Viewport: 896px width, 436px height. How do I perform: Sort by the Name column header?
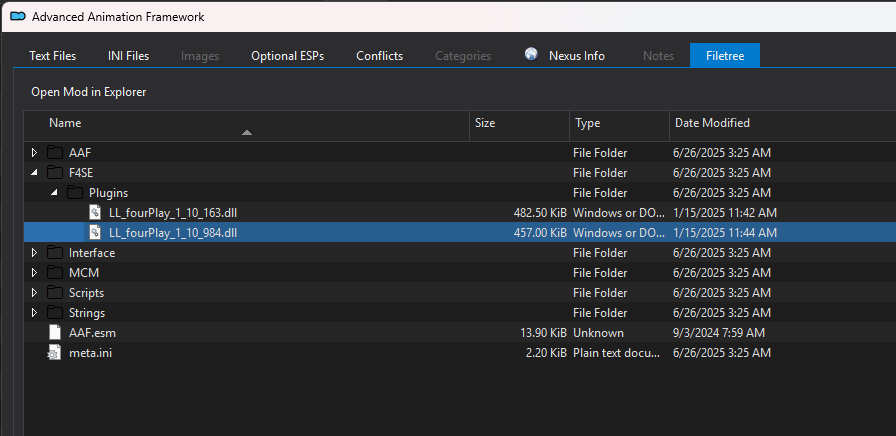(246, 126)
